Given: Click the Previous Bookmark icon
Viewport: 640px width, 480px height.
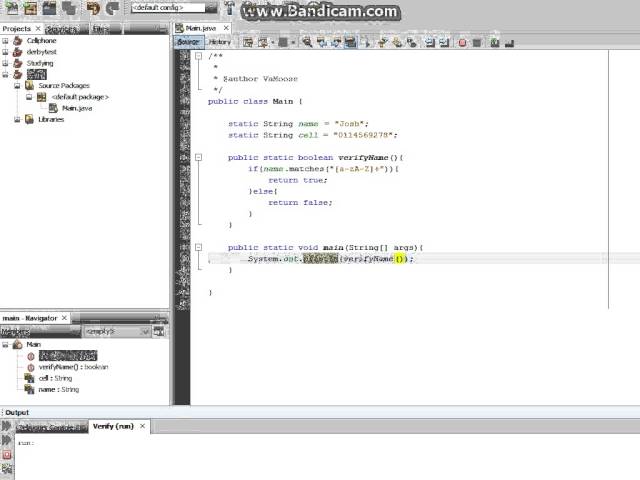Looking at the screenshot, I should click(x=382, y=42).
